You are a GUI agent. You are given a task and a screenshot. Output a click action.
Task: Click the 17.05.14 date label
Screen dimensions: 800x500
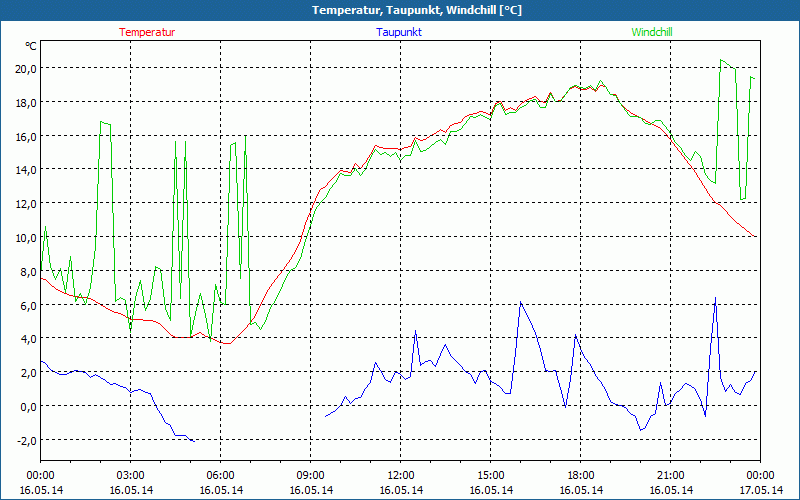761,490
